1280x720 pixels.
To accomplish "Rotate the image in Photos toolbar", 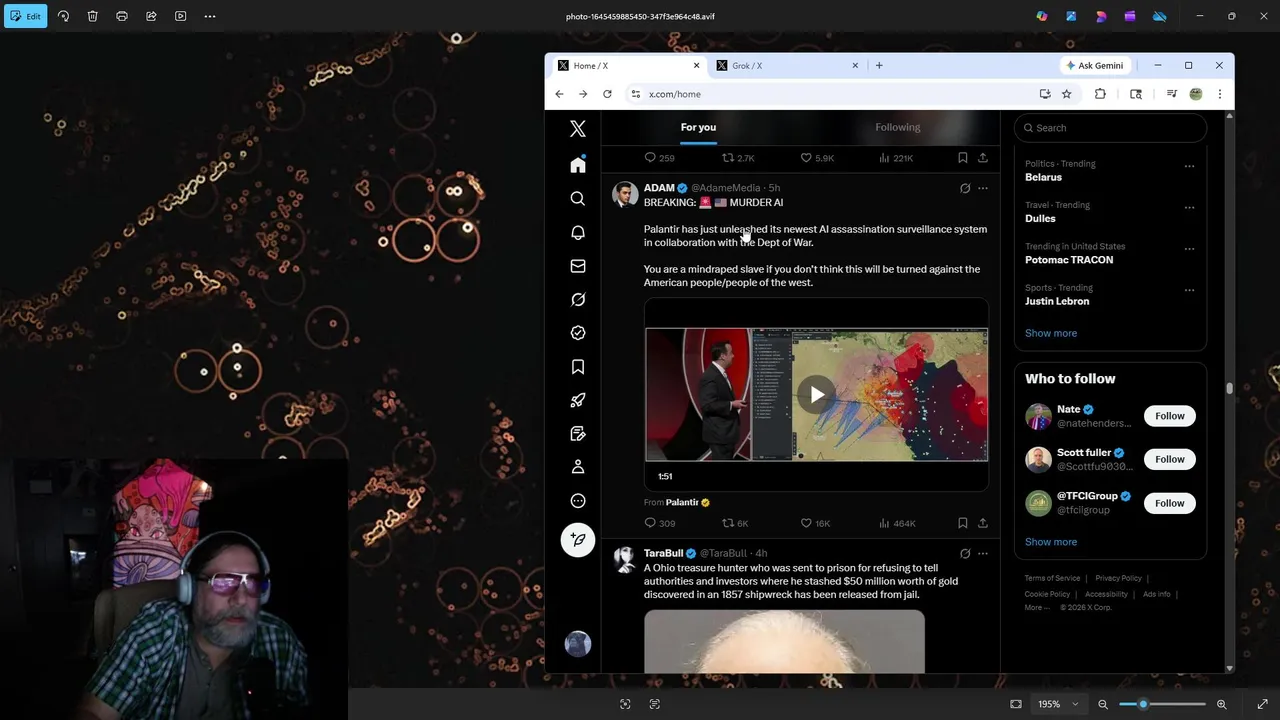I will (63, 16).
